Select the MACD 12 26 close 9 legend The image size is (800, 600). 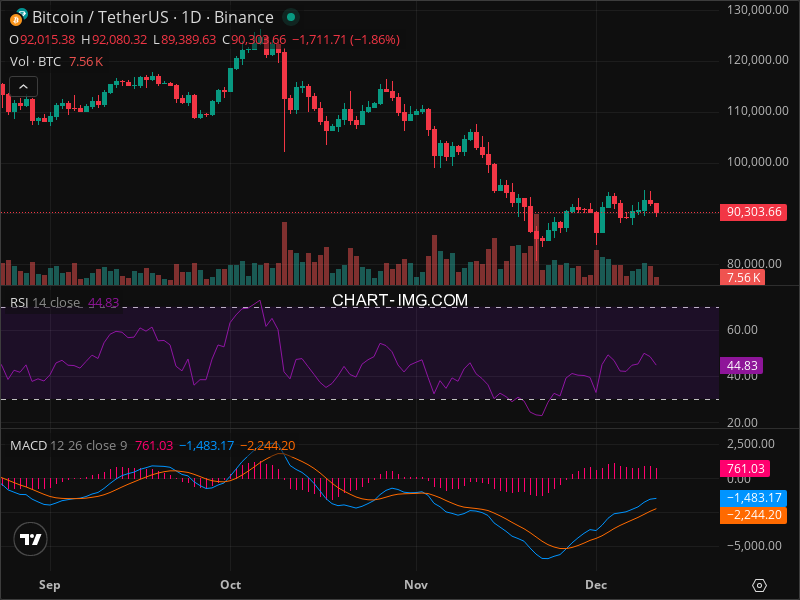(68, 445)
